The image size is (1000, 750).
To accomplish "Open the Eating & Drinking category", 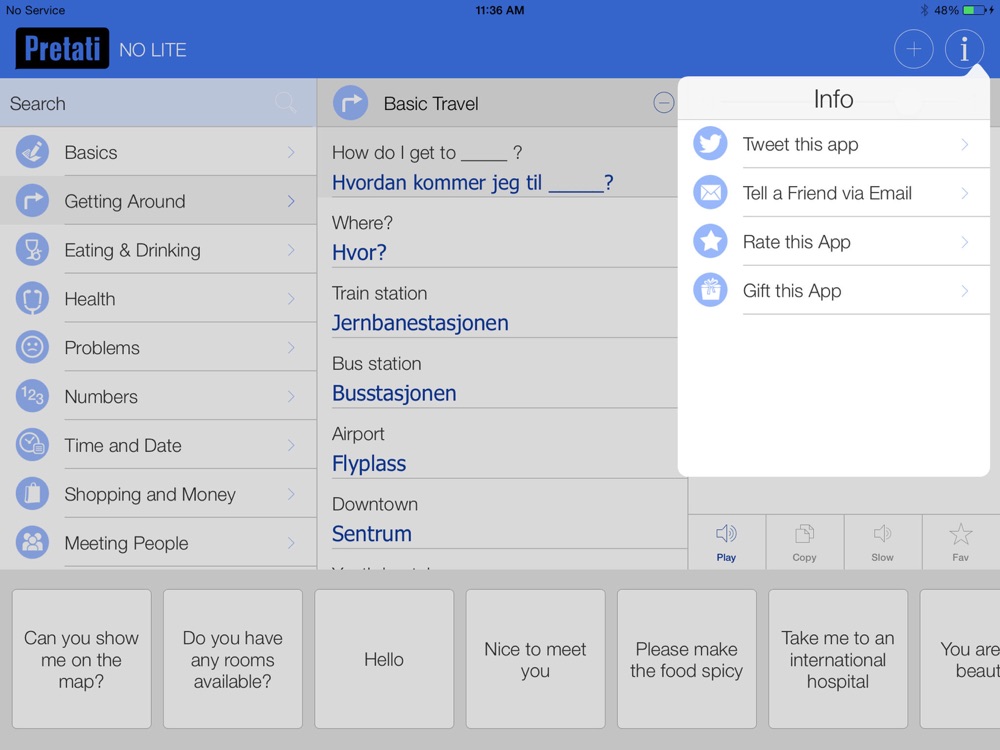I will (158, 250).
